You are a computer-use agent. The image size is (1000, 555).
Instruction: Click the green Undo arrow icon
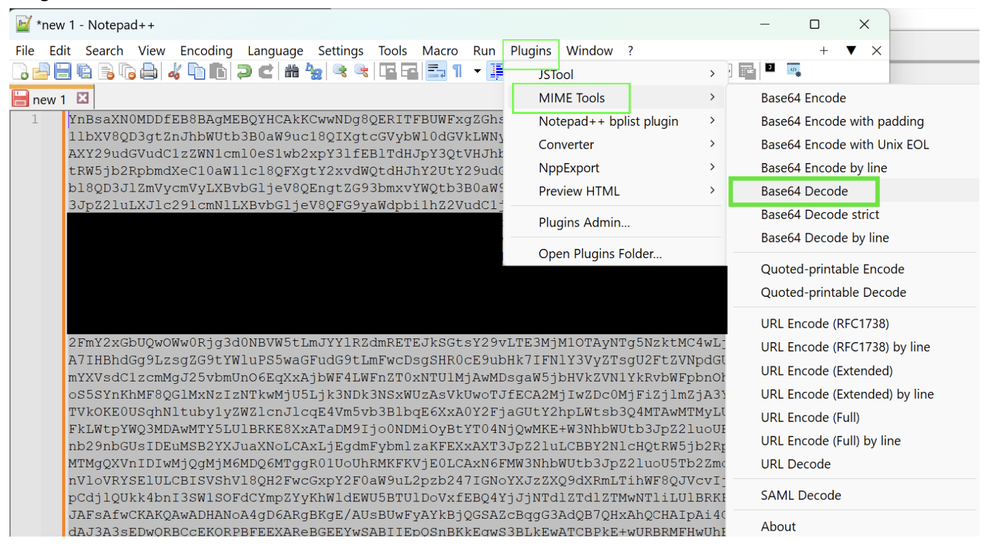pos(244,71)
